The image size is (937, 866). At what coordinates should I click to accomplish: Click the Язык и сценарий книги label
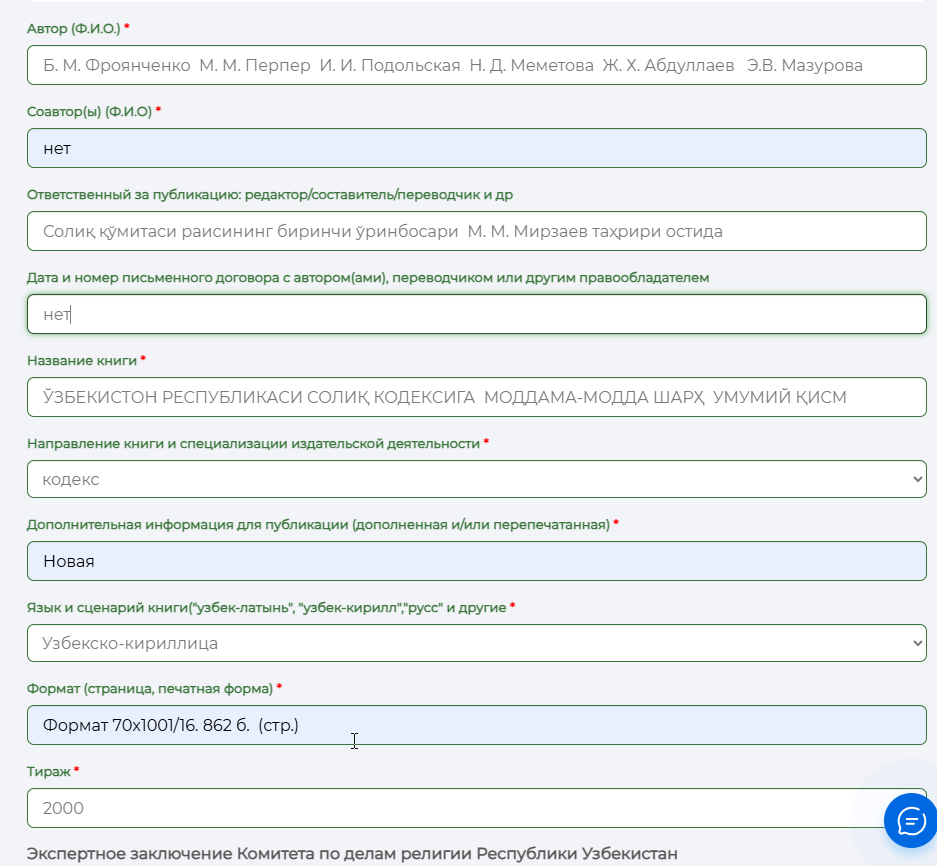(267, 608)
